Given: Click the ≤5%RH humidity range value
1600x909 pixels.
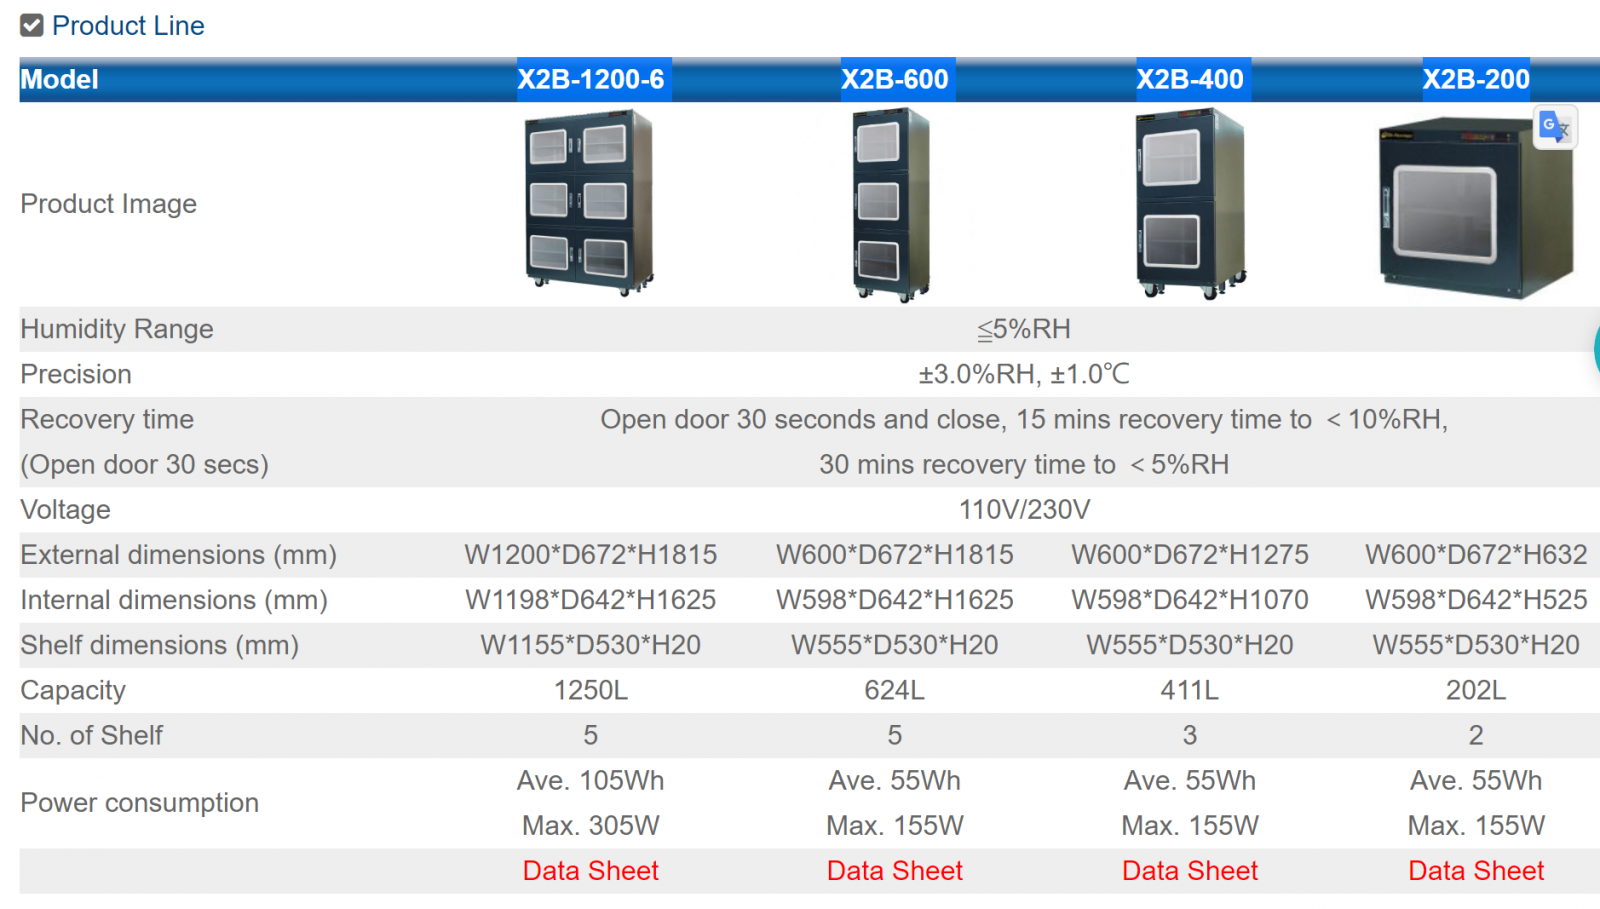Looking at the screenshot, I should pos(1024,329).
